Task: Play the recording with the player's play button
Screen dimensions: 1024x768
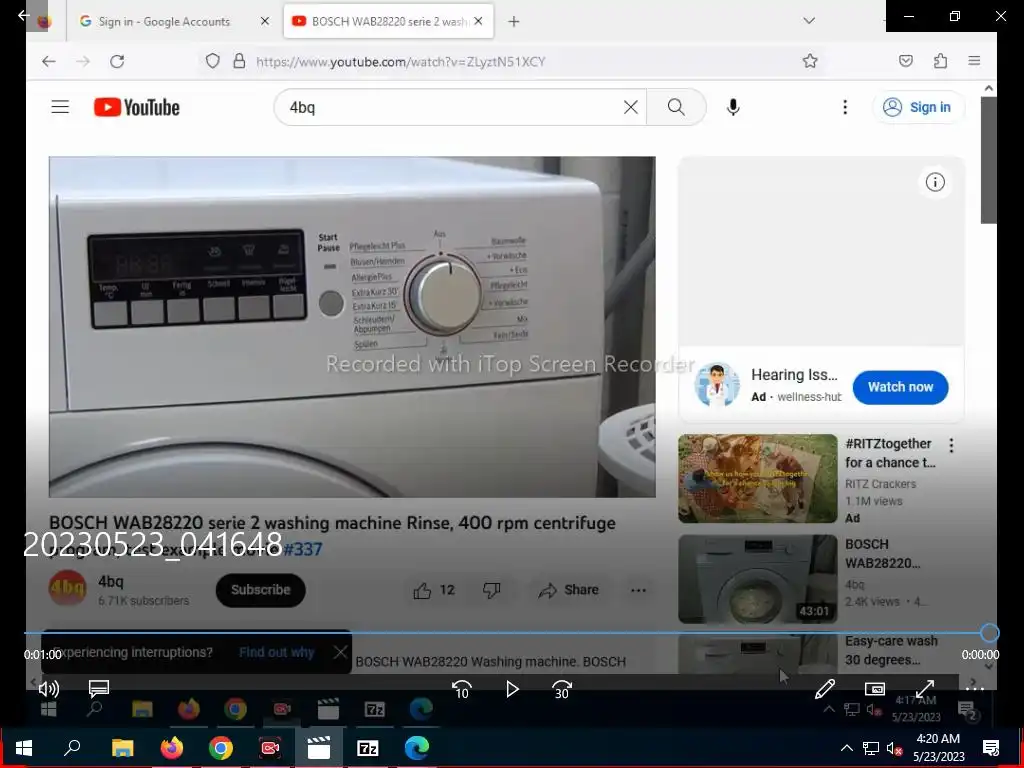Action: coord(512,689)
